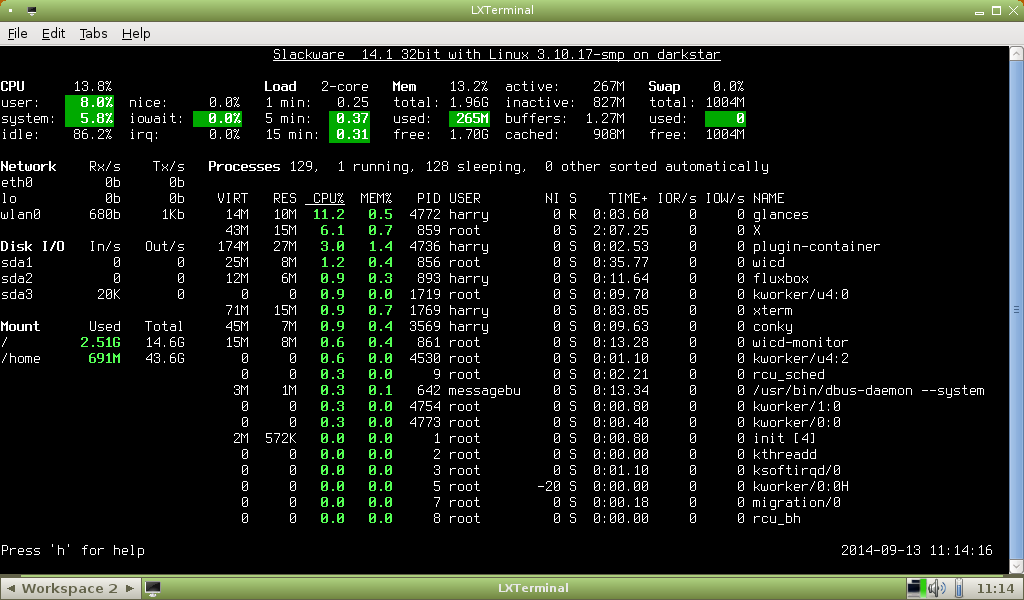Click the eth0 network interface row

point(93,183)
